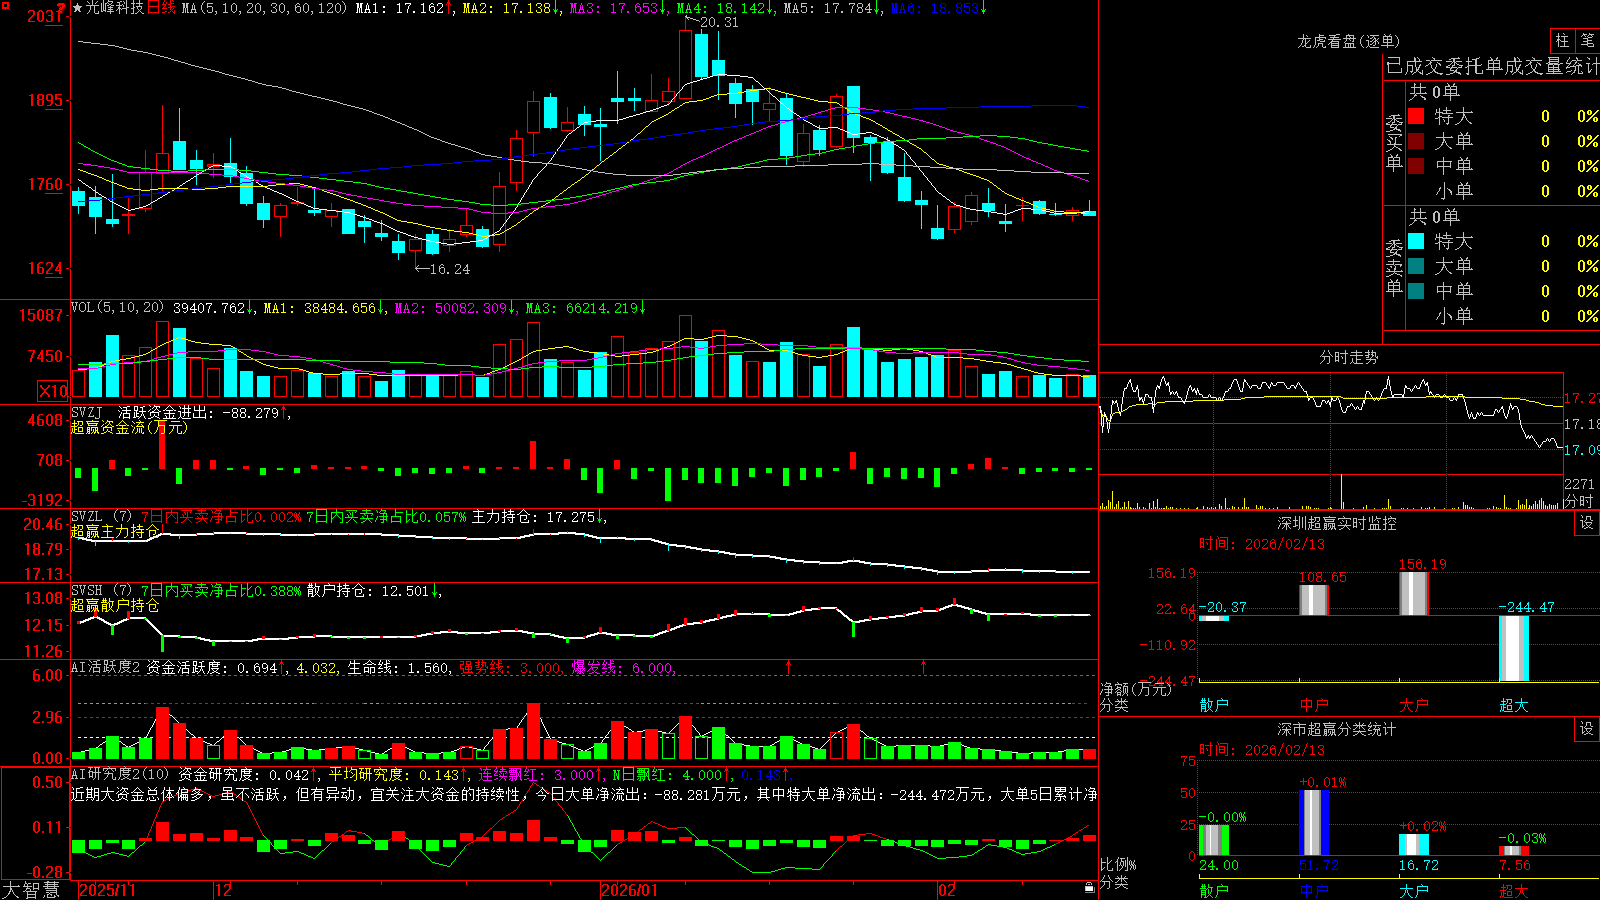The image size is (1600, 900).
Task: Click the SVZL (7) indicator label
Action: (x=101, y=517)
